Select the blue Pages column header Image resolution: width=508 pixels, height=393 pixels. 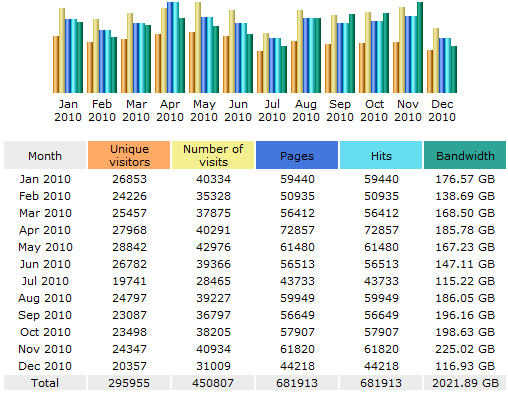click(297, 155)
